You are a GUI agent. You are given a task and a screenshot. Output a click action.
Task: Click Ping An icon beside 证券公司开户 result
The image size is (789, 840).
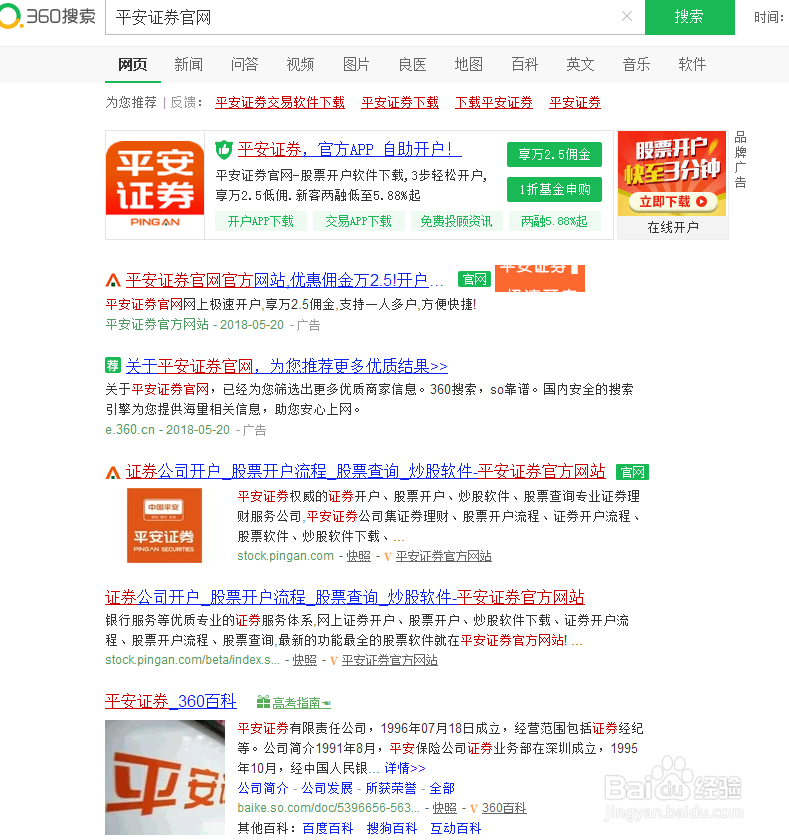(x=113, y=472)
